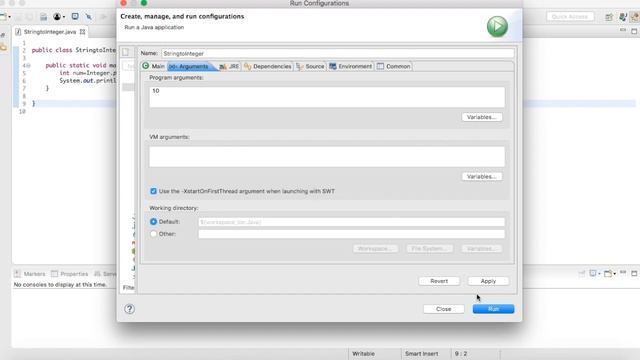Switch to the Main tab
Viewport: 640px width, 360px height.
tap(153, 66)
